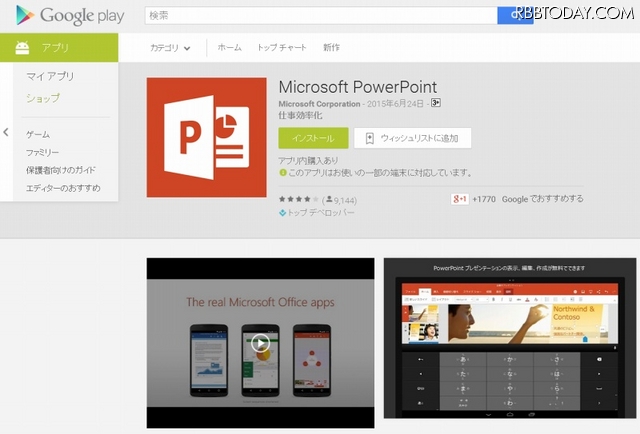Click the star rating row
This screenshot has height=434, width=640.
click(x=298, y=199)
